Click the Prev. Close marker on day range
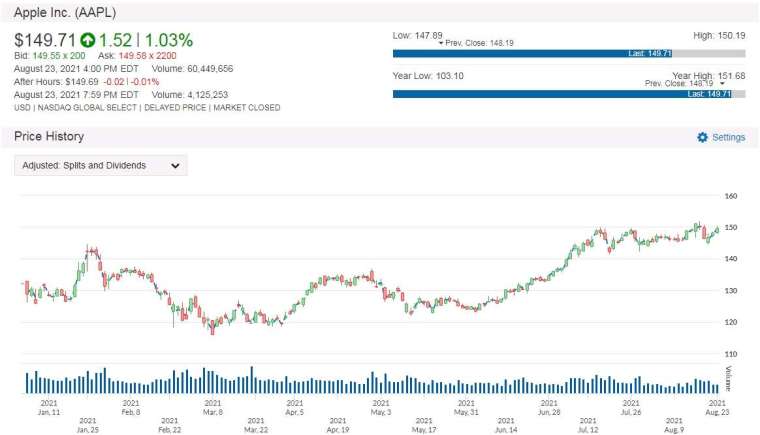The width and height of the screenshot is (760, 435). 476,43
